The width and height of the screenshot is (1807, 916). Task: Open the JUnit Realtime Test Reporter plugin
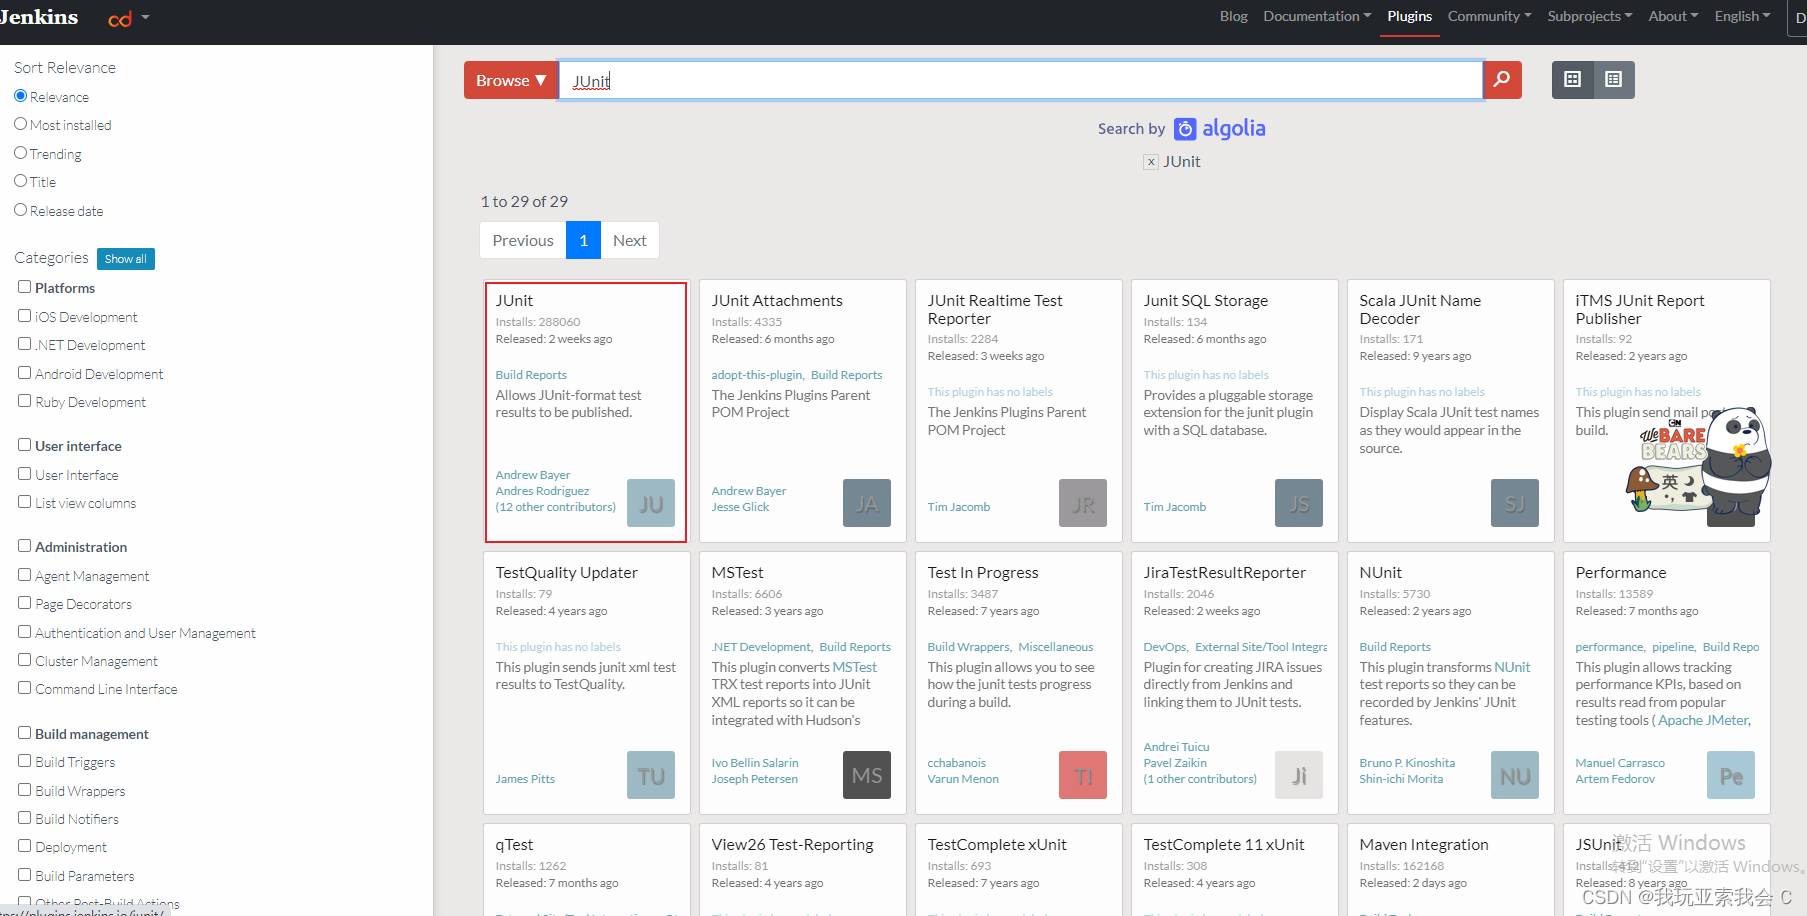click(x=995, y=309)
